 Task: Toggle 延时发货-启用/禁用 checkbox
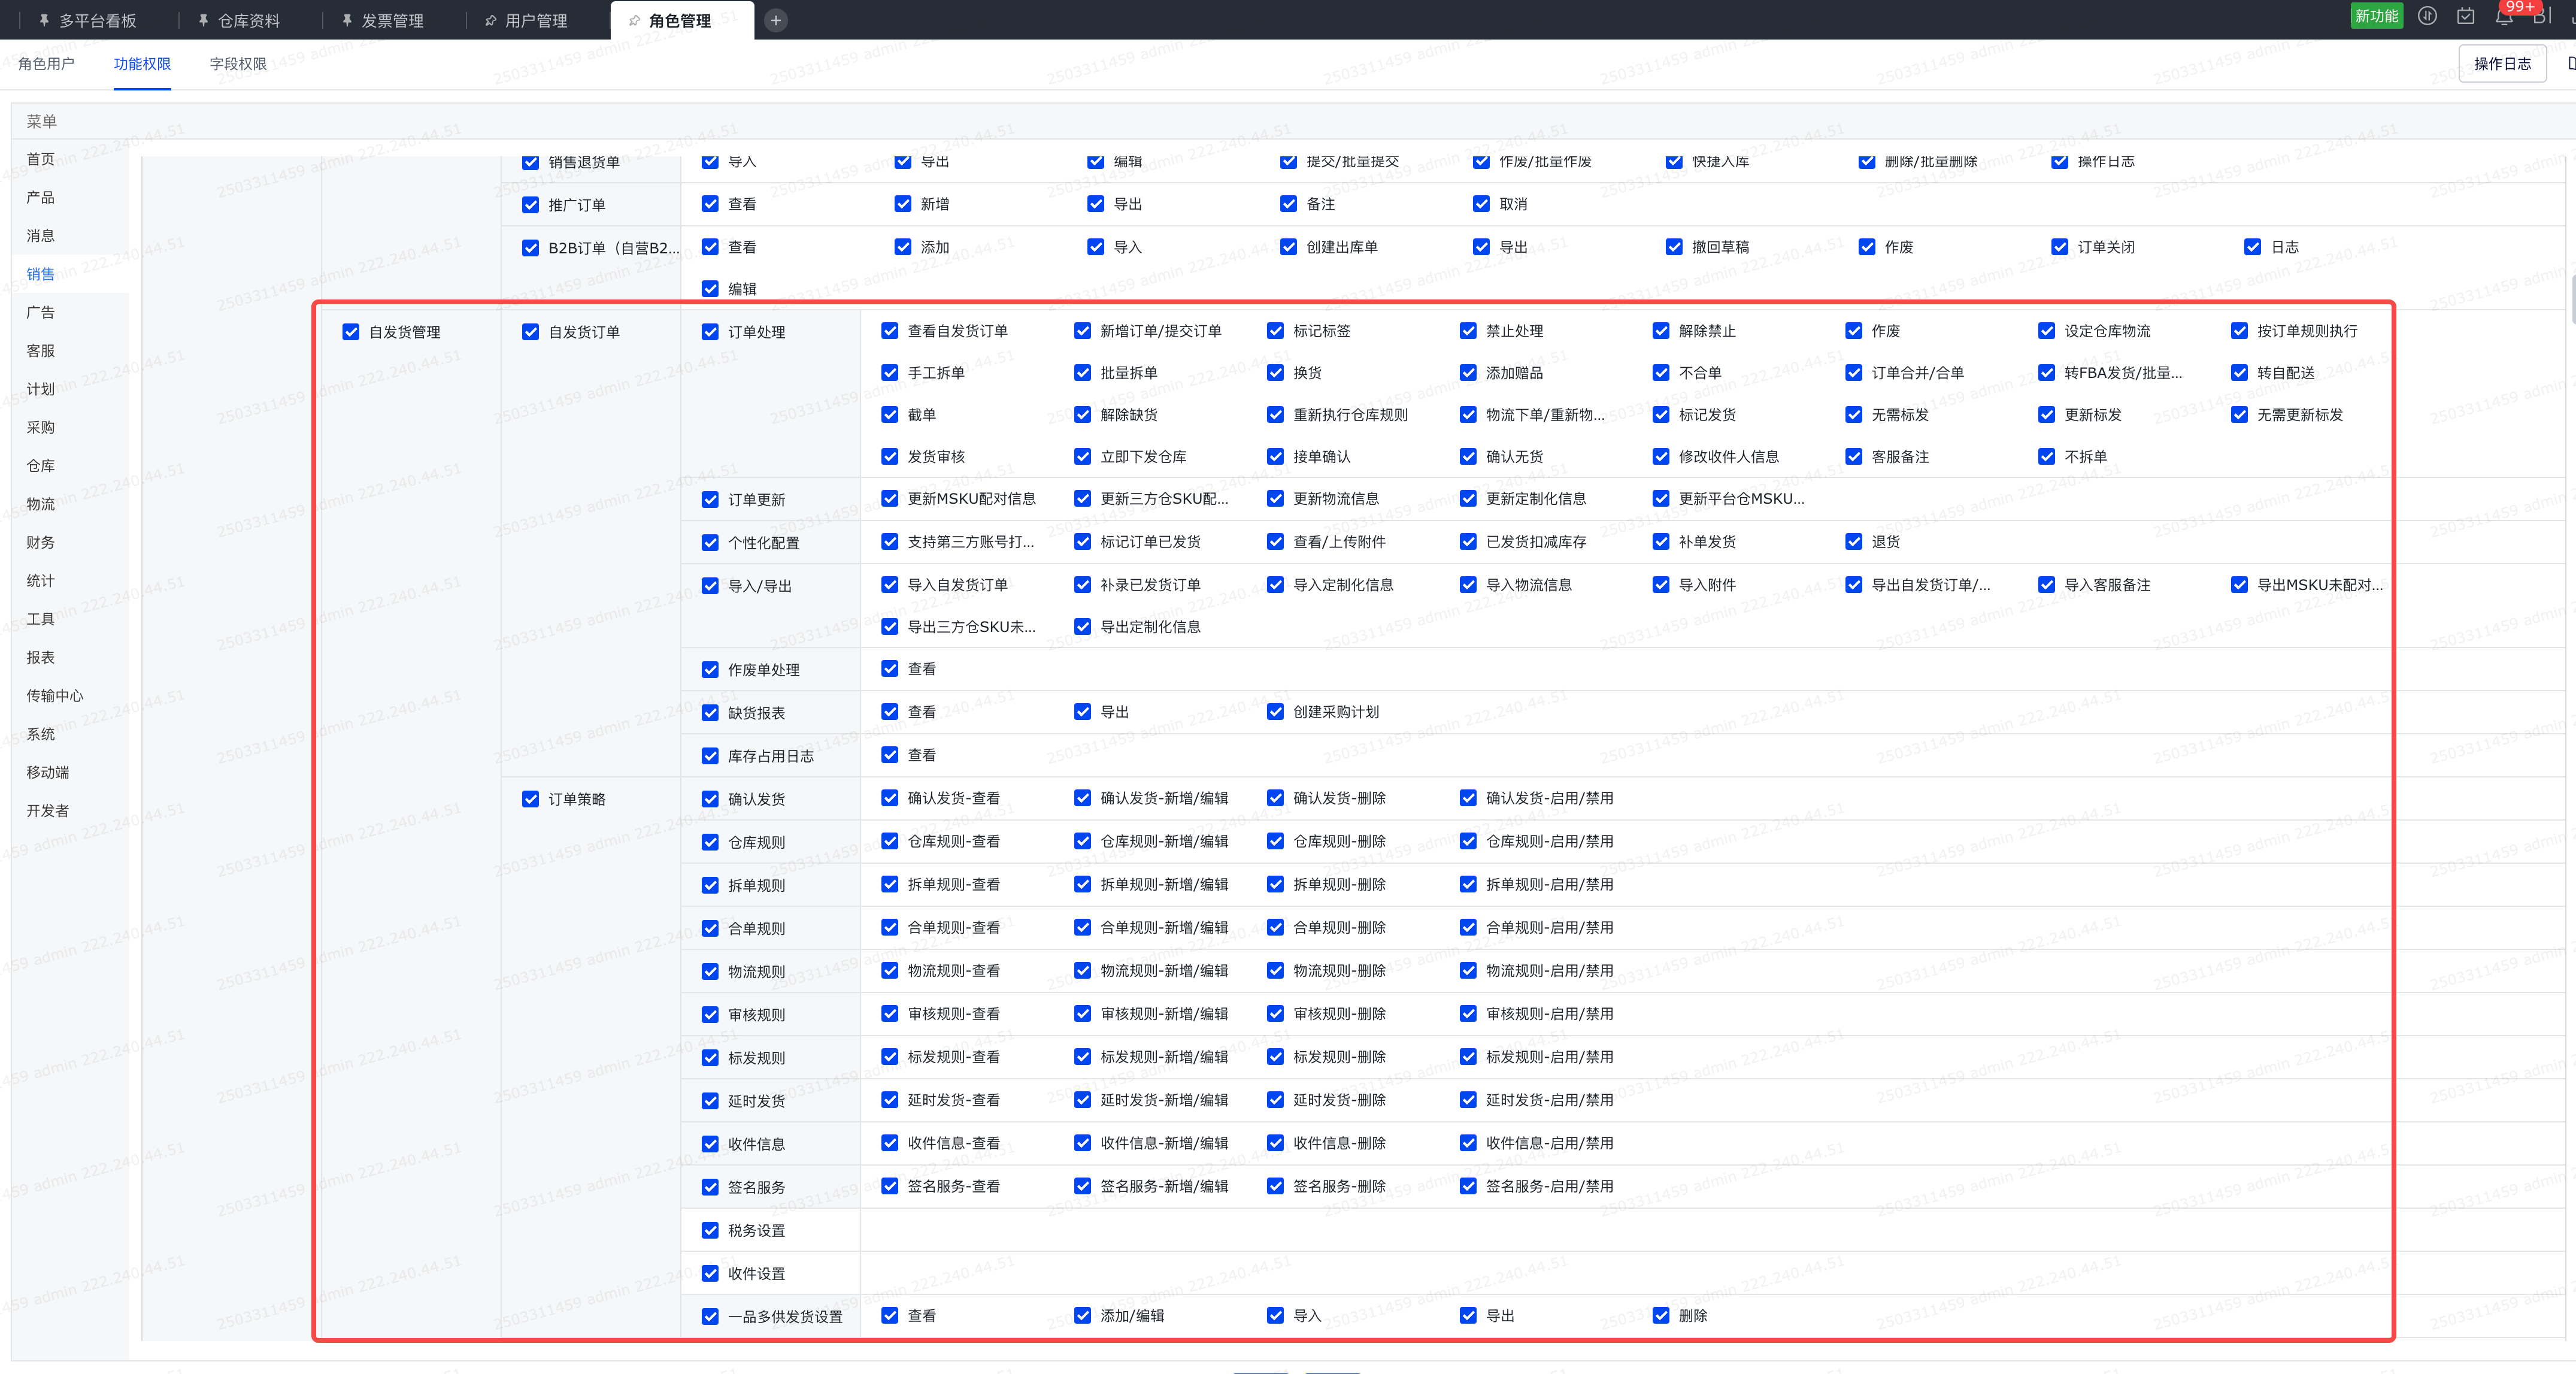(x=1468, y=1100)
